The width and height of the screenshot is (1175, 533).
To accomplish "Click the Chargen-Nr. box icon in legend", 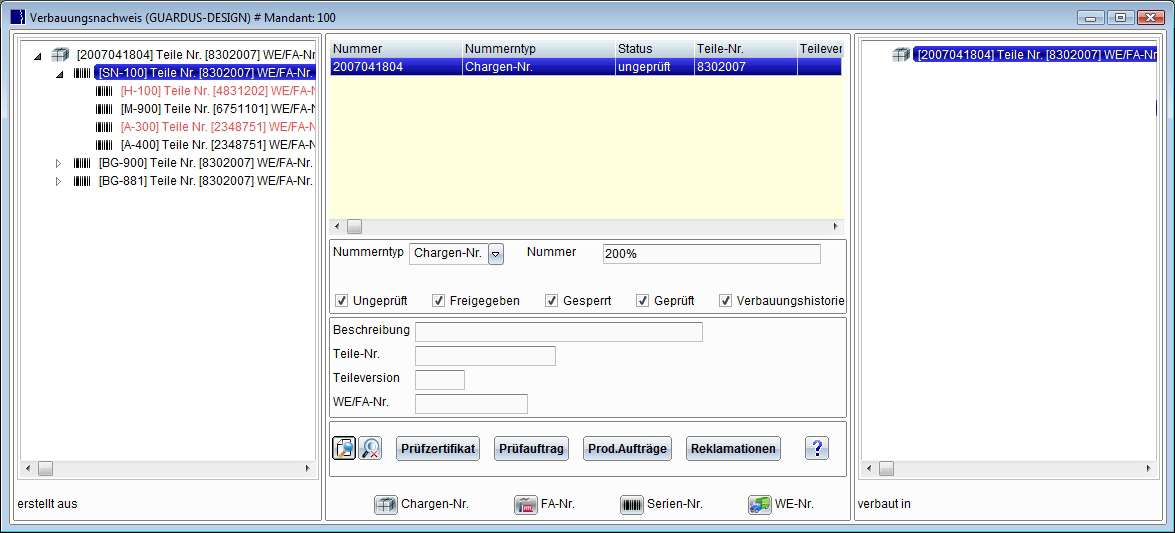I will click(x=386, y=505).
